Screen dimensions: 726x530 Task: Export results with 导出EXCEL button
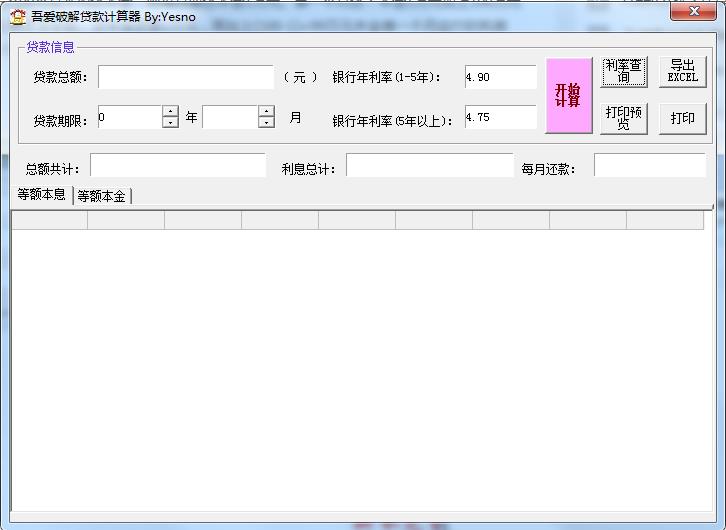click(683, 72)
